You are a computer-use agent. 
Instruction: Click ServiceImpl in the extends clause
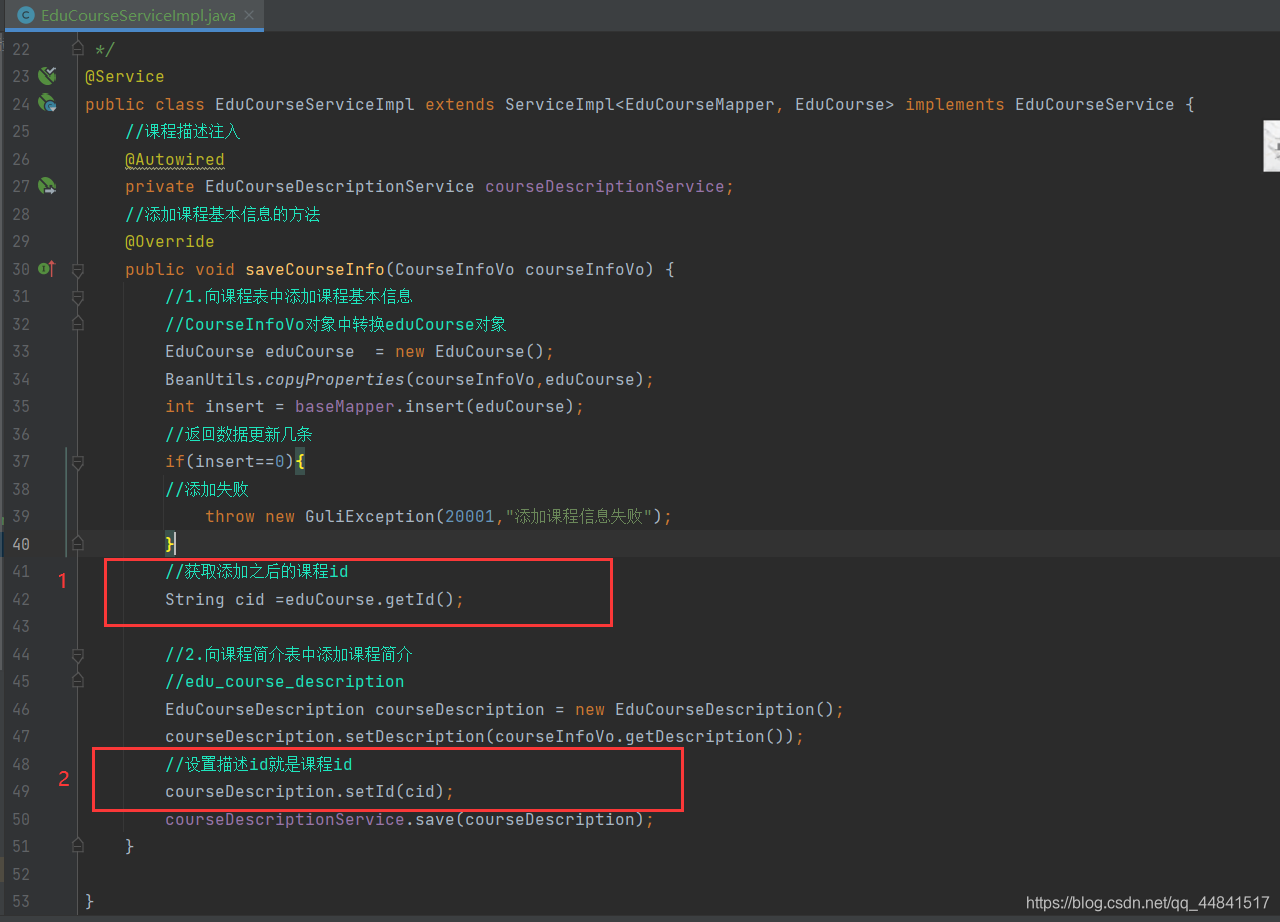[560, 104]
